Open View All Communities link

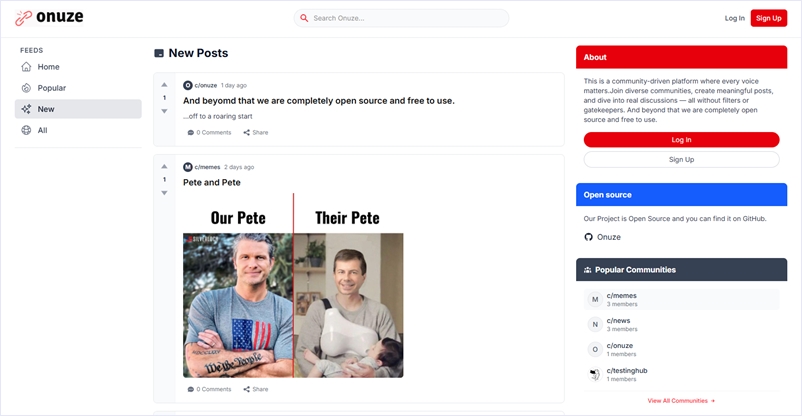[x=681, y=401]
